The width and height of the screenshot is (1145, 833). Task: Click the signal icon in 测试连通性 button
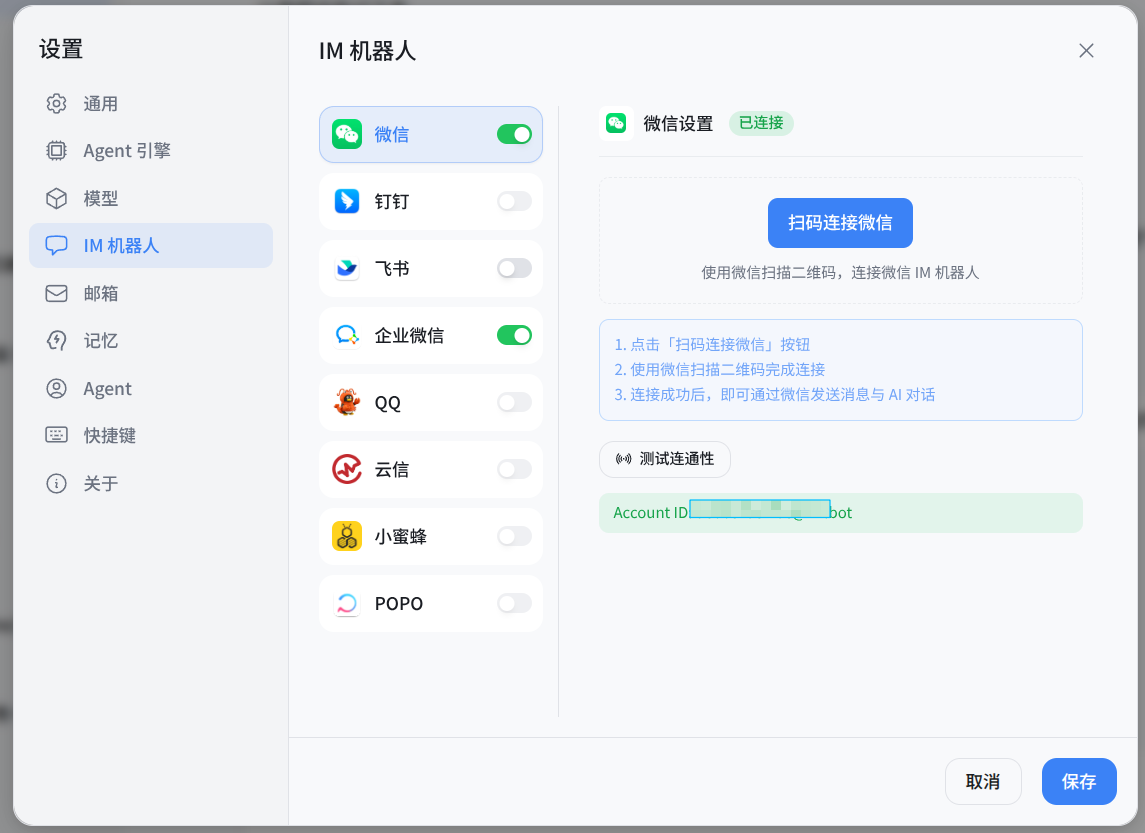(624, 459)
